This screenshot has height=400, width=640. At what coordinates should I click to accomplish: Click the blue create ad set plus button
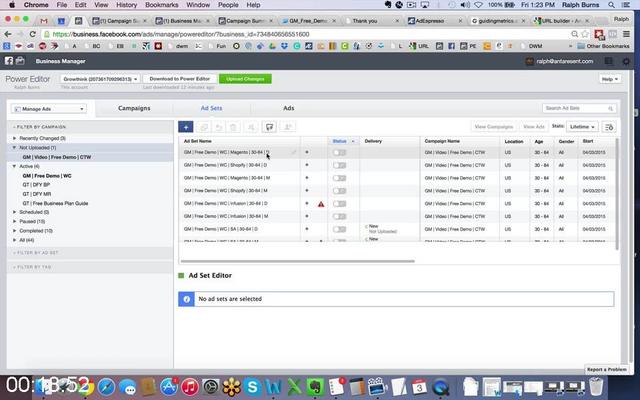tap(186, 127)
